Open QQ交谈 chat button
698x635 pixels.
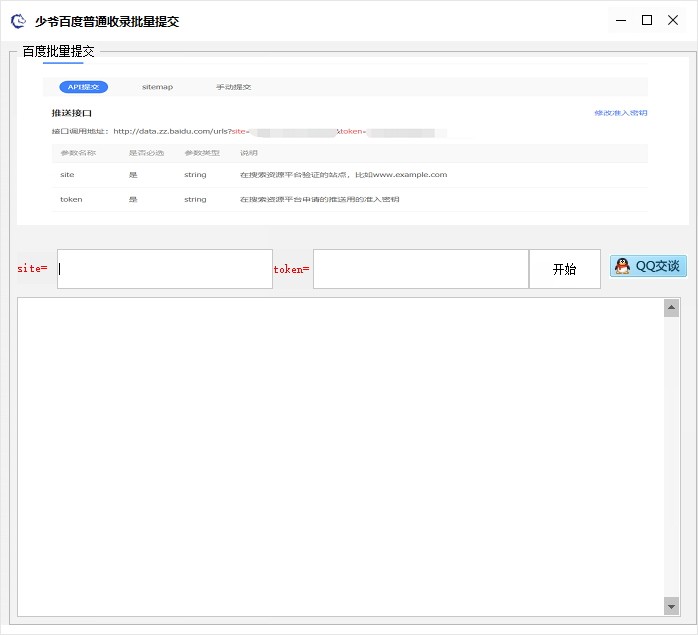[x=648, y=266]
